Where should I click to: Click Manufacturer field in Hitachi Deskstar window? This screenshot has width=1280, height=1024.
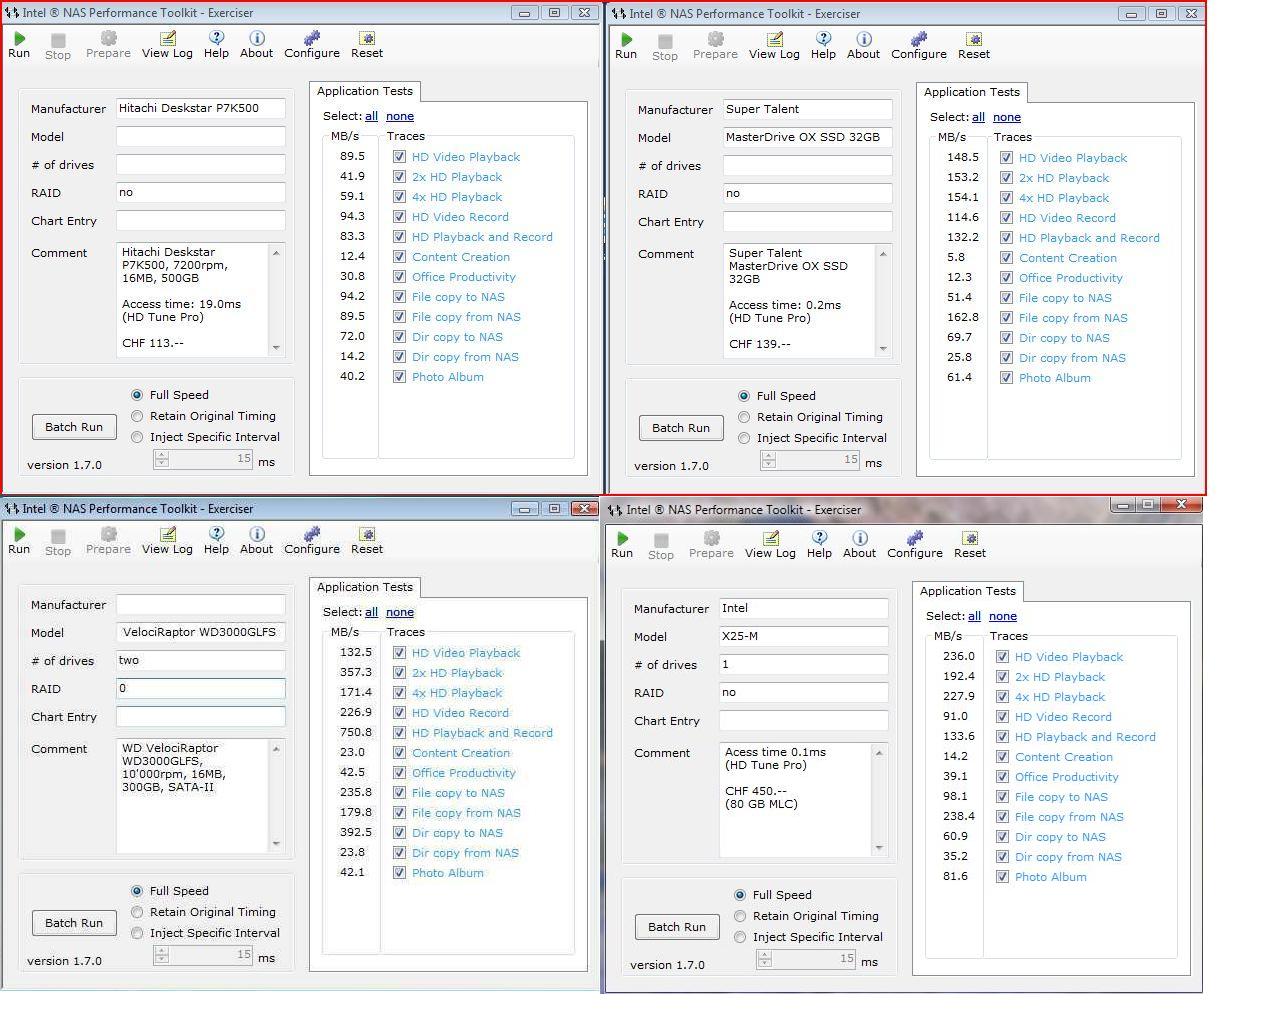pyautogui.click(x=200, y=108)
